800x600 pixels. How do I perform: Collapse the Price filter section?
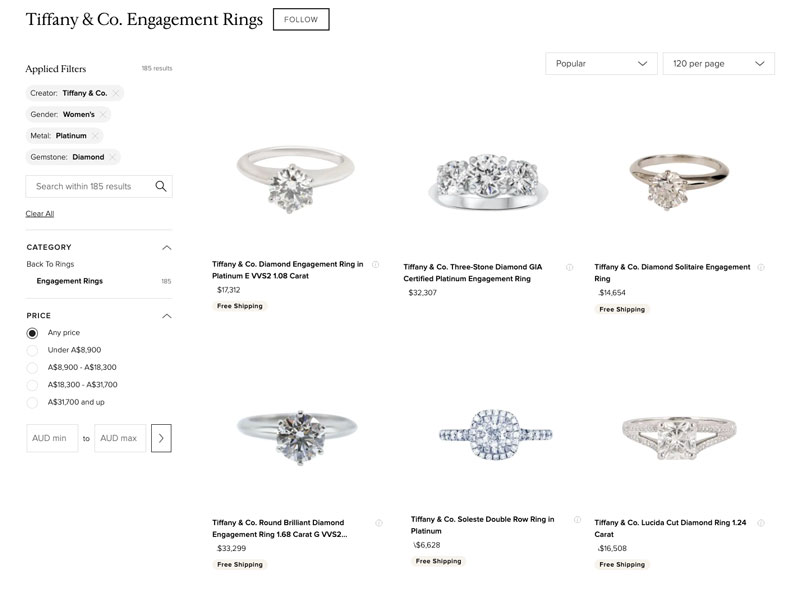tap(166, 316)
